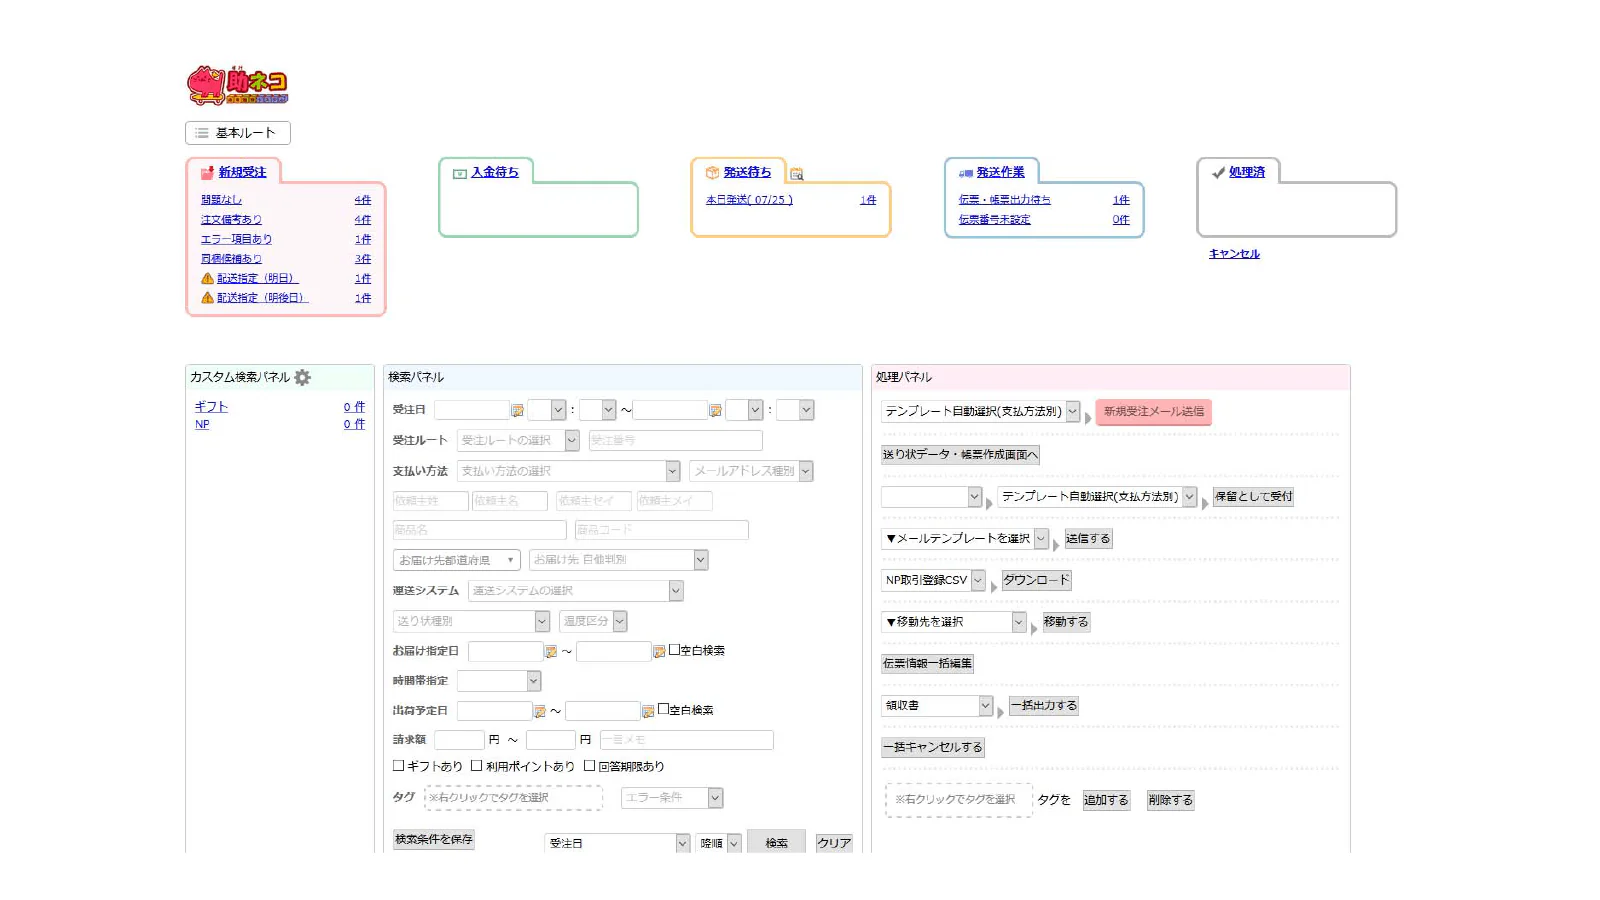This screenshot has height=900, width=1600.
Task: Click warning icon next to 配送指定（明後日）
Action: (x=207, y=297)
